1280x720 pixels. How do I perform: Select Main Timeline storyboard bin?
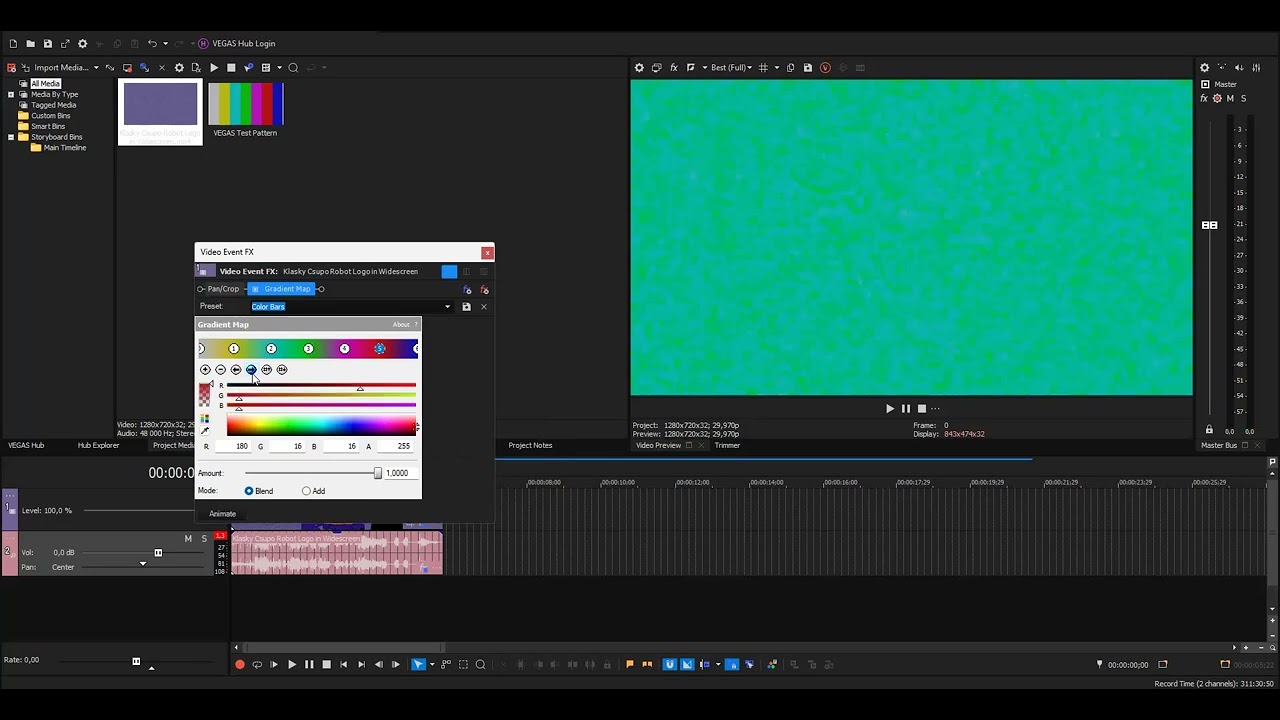pos(65,148)
